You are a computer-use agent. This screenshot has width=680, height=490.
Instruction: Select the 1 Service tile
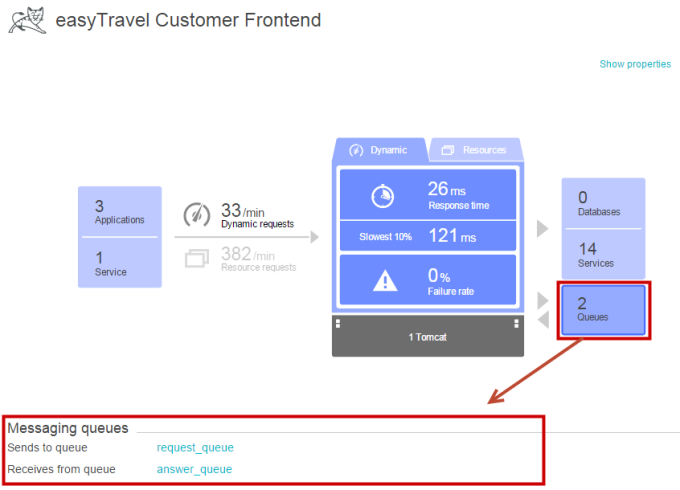[120, 263]
